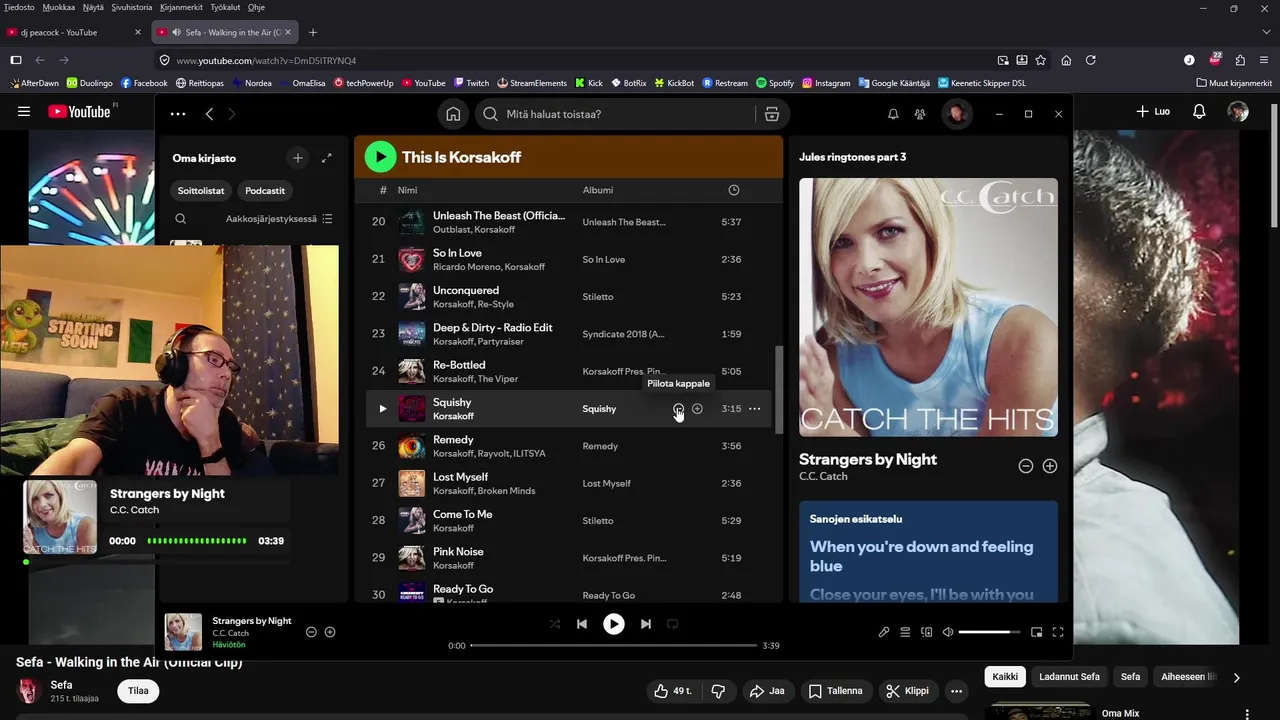Open Spotify browse icon in search bar
This screenshot has height=720, width=1280.
pos(772,114)
